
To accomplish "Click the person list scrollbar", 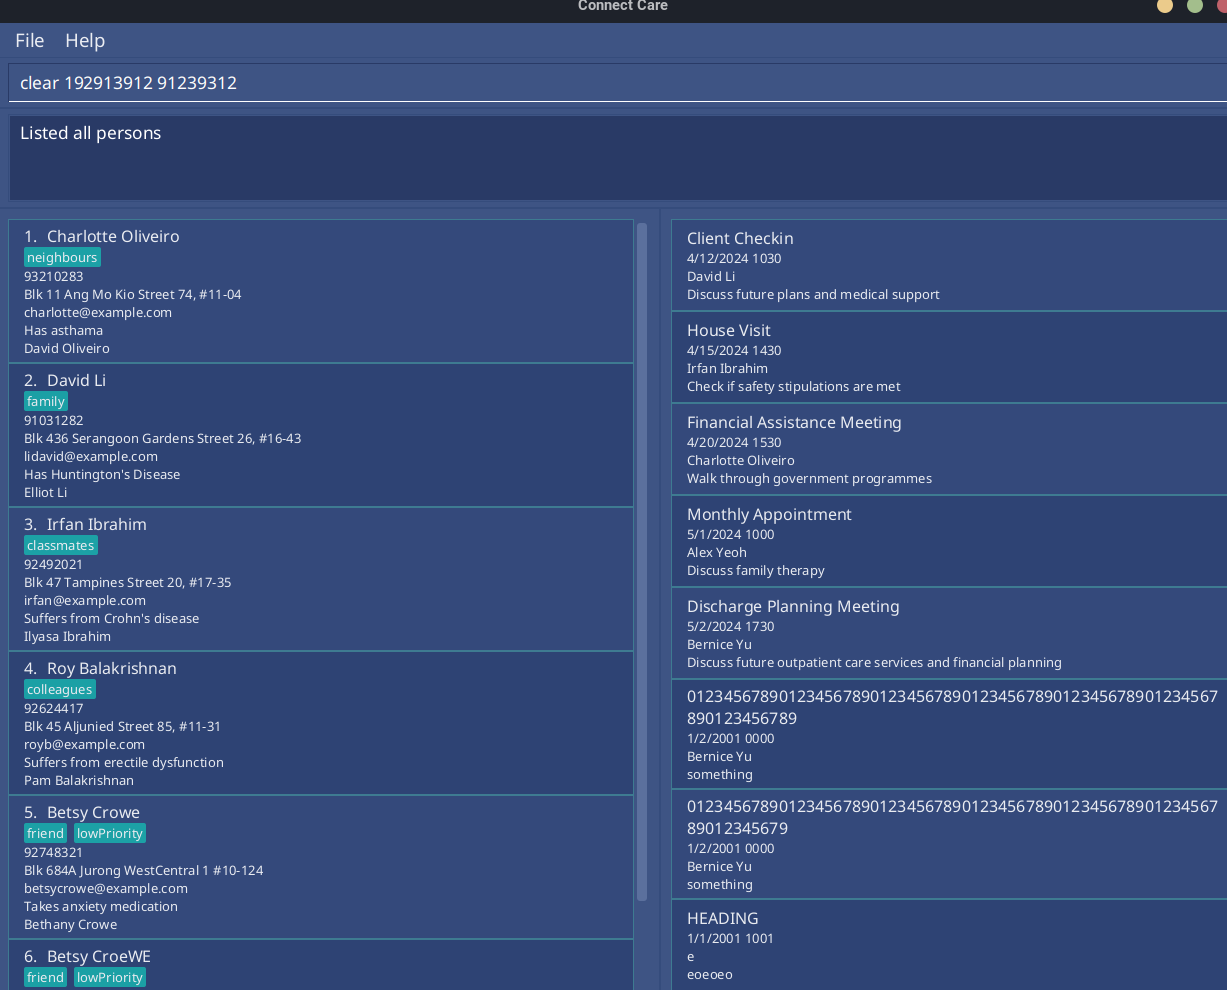I will [642, 562].
